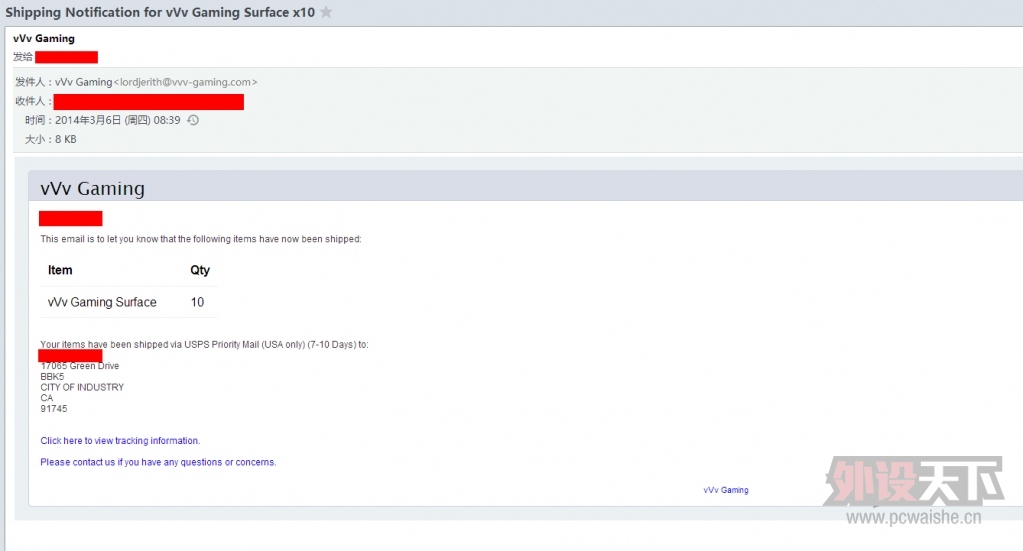Click the Qty column header
This screenshot has width=1023, height=551.
point(200,270)
